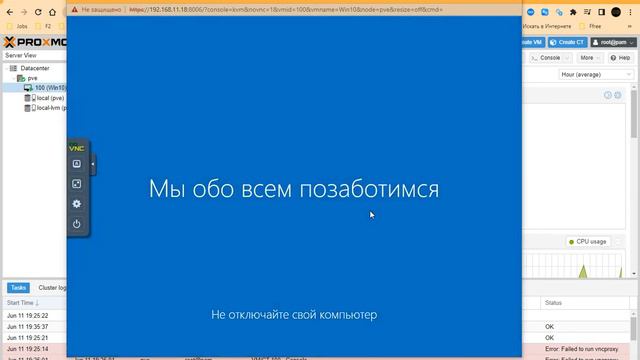Toggle the CPU usage legend item
The width and height of the screenshot is (640, 360).
click(x=588, y=242)
